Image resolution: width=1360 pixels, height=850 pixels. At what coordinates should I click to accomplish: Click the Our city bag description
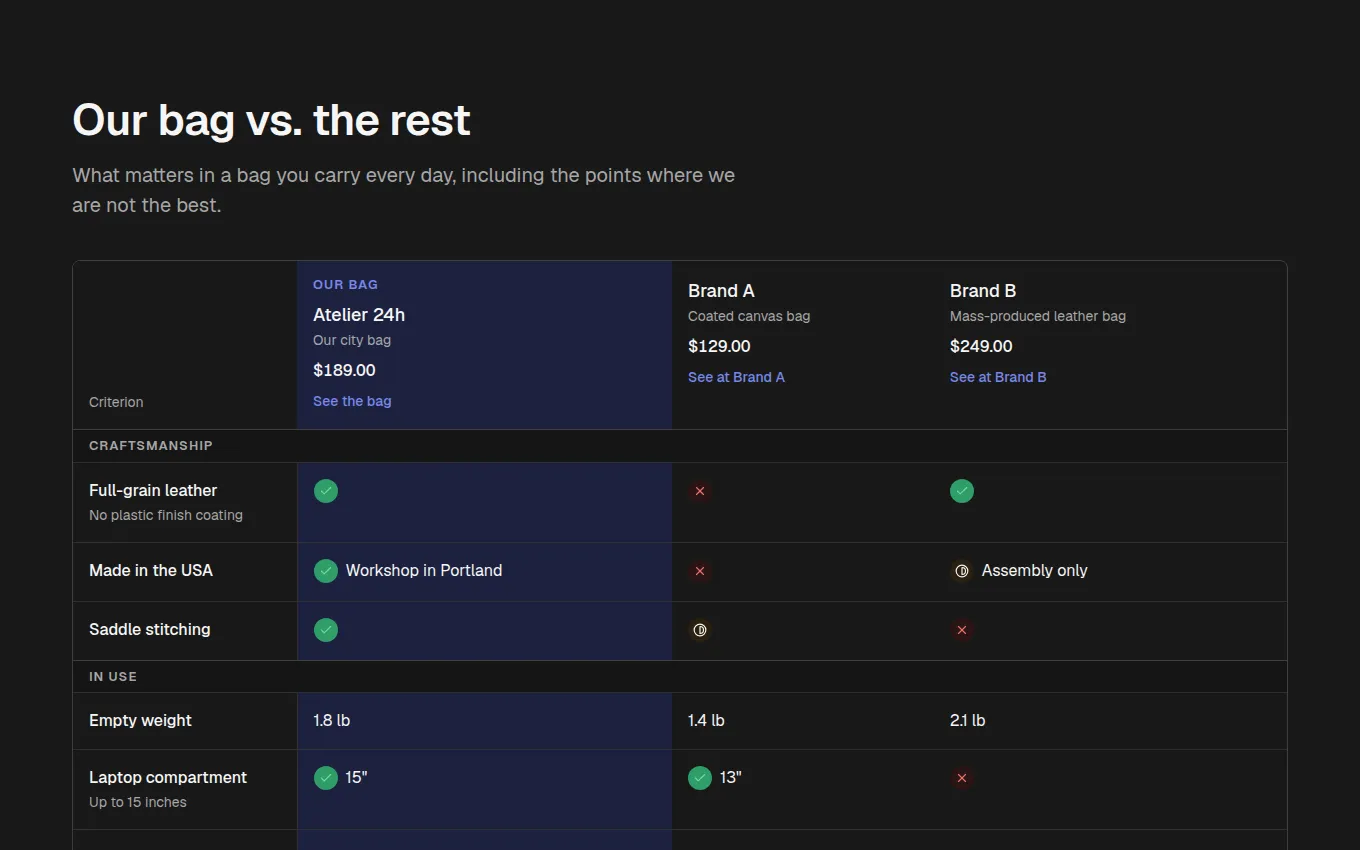(352, 340)
